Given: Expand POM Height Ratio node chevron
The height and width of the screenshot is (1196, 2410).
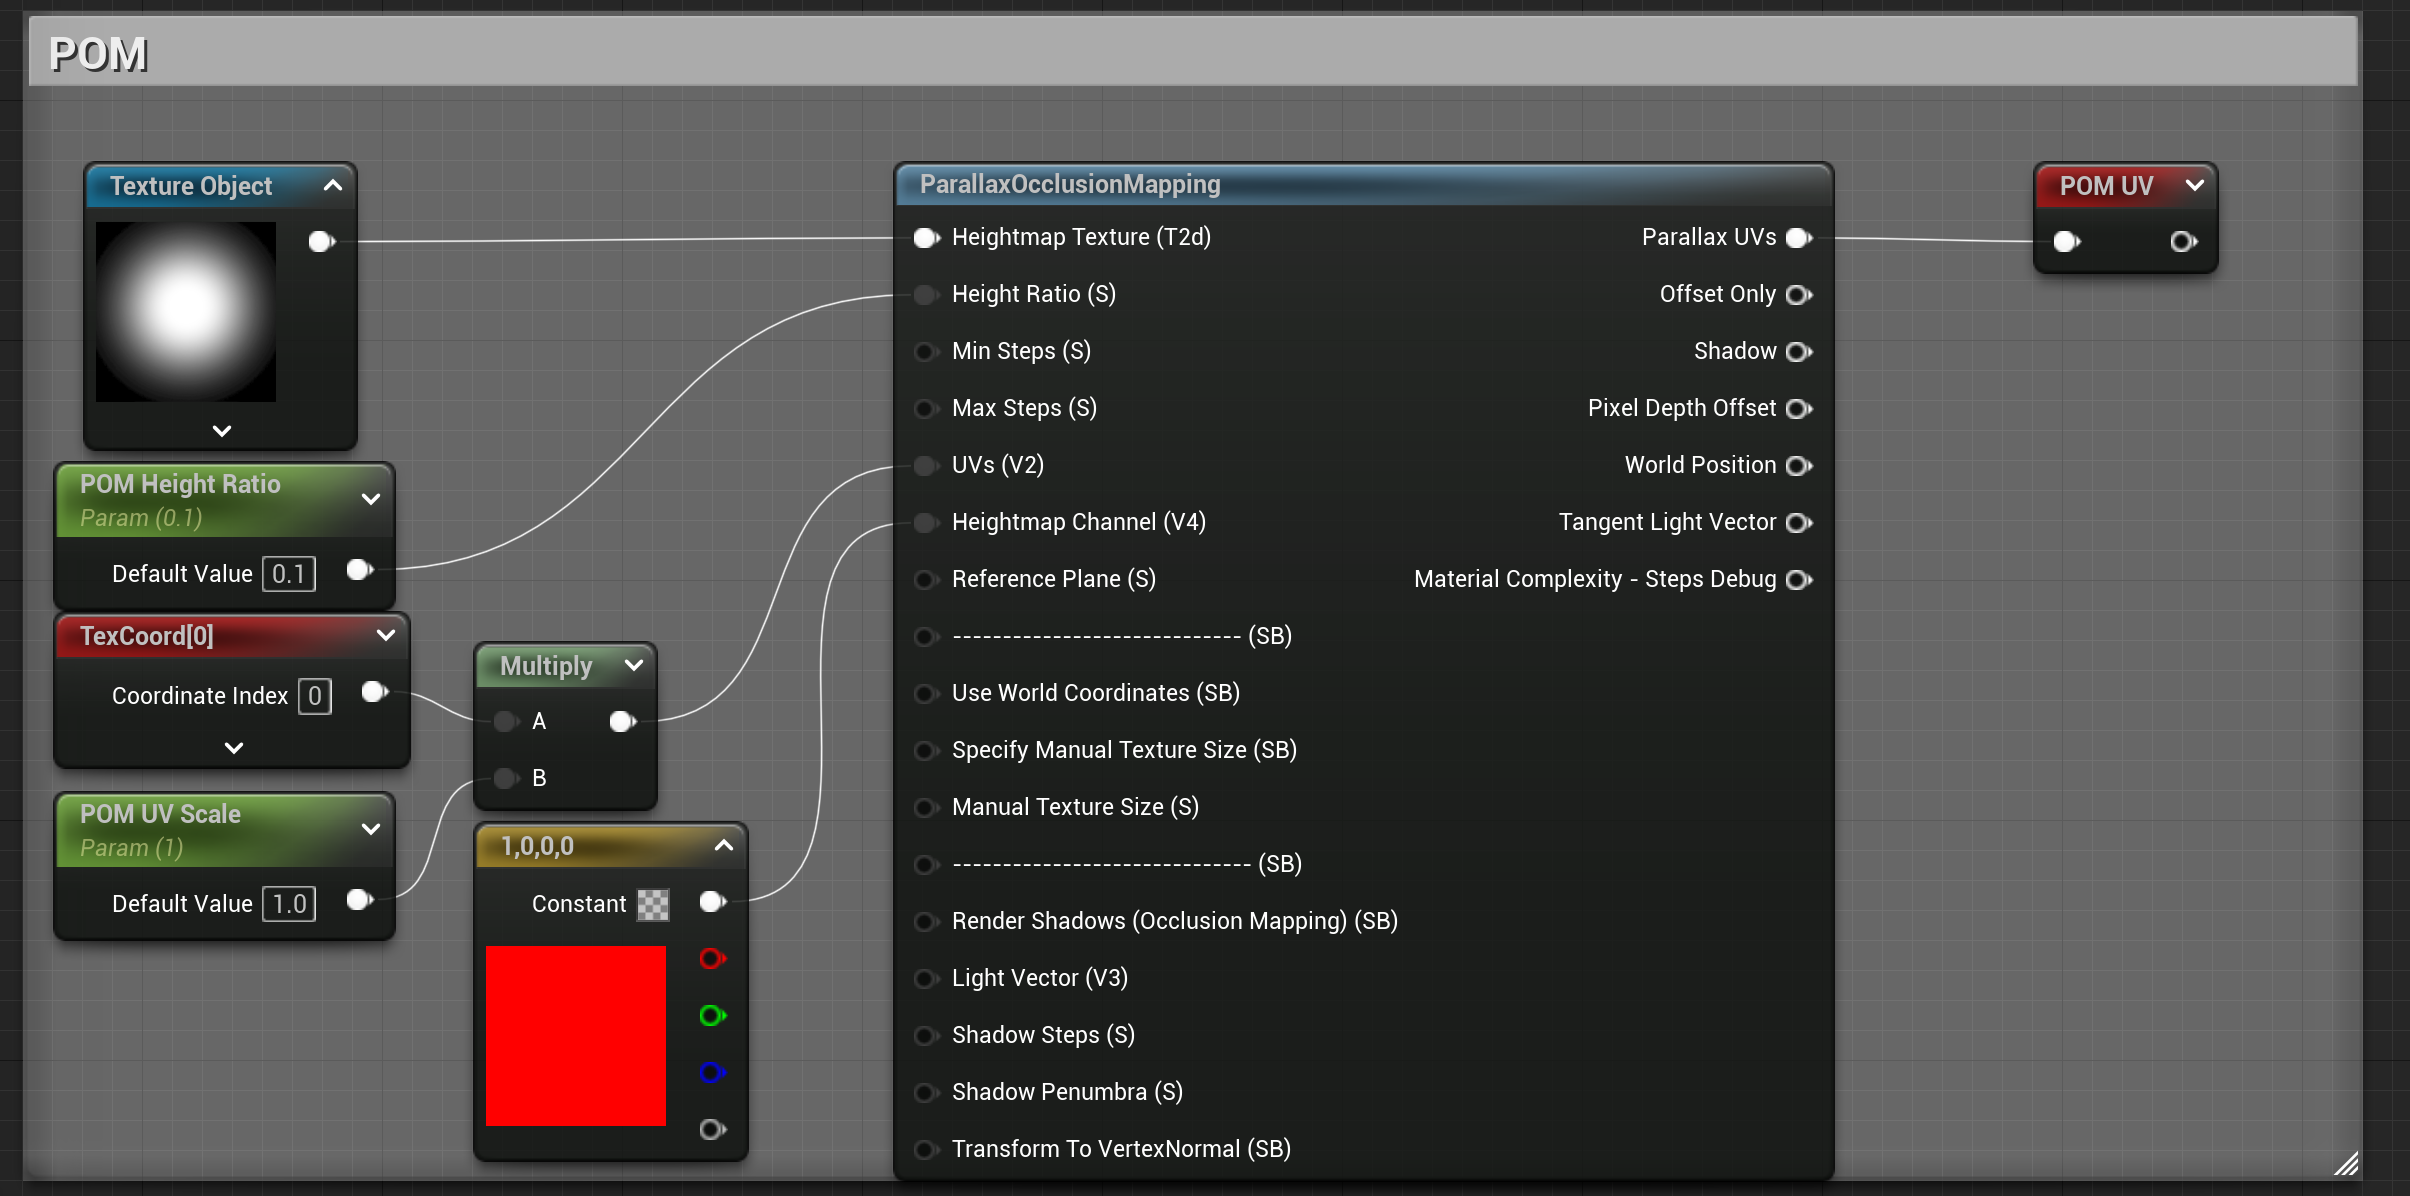Looking at the screenshot, I should click(371, 498).
